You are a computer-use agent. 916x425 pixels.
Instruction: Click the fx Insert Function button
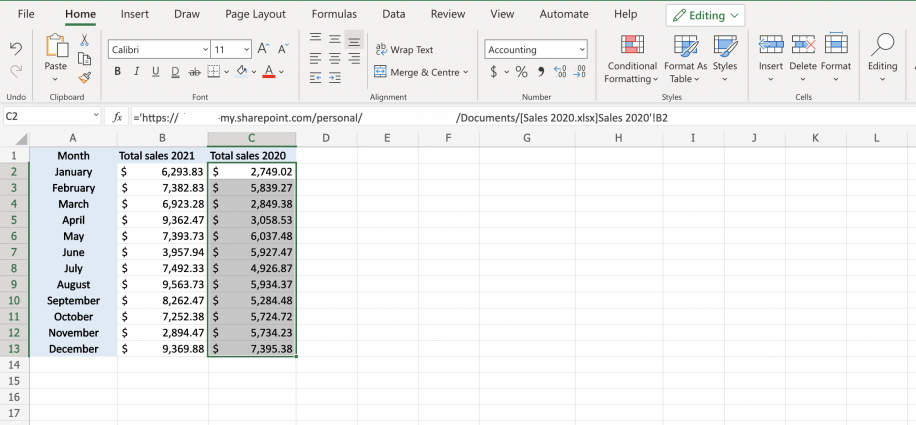pyautogui.click(x=117, y=117)
